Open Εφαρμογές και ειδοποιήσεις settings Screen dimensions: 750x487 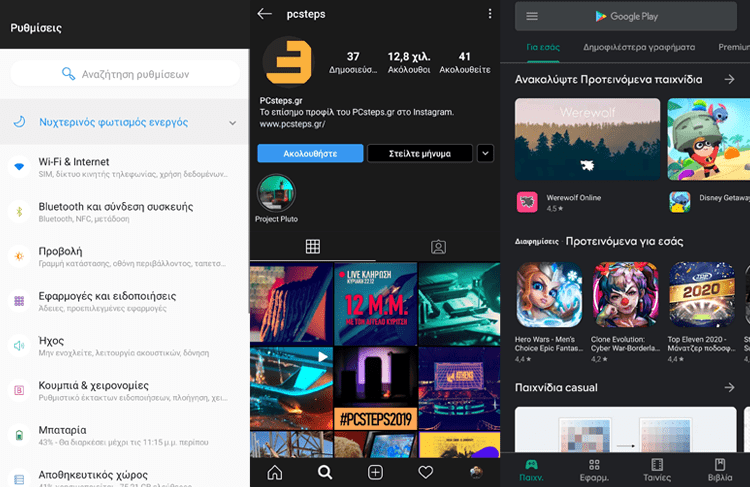tap(124, 301)
